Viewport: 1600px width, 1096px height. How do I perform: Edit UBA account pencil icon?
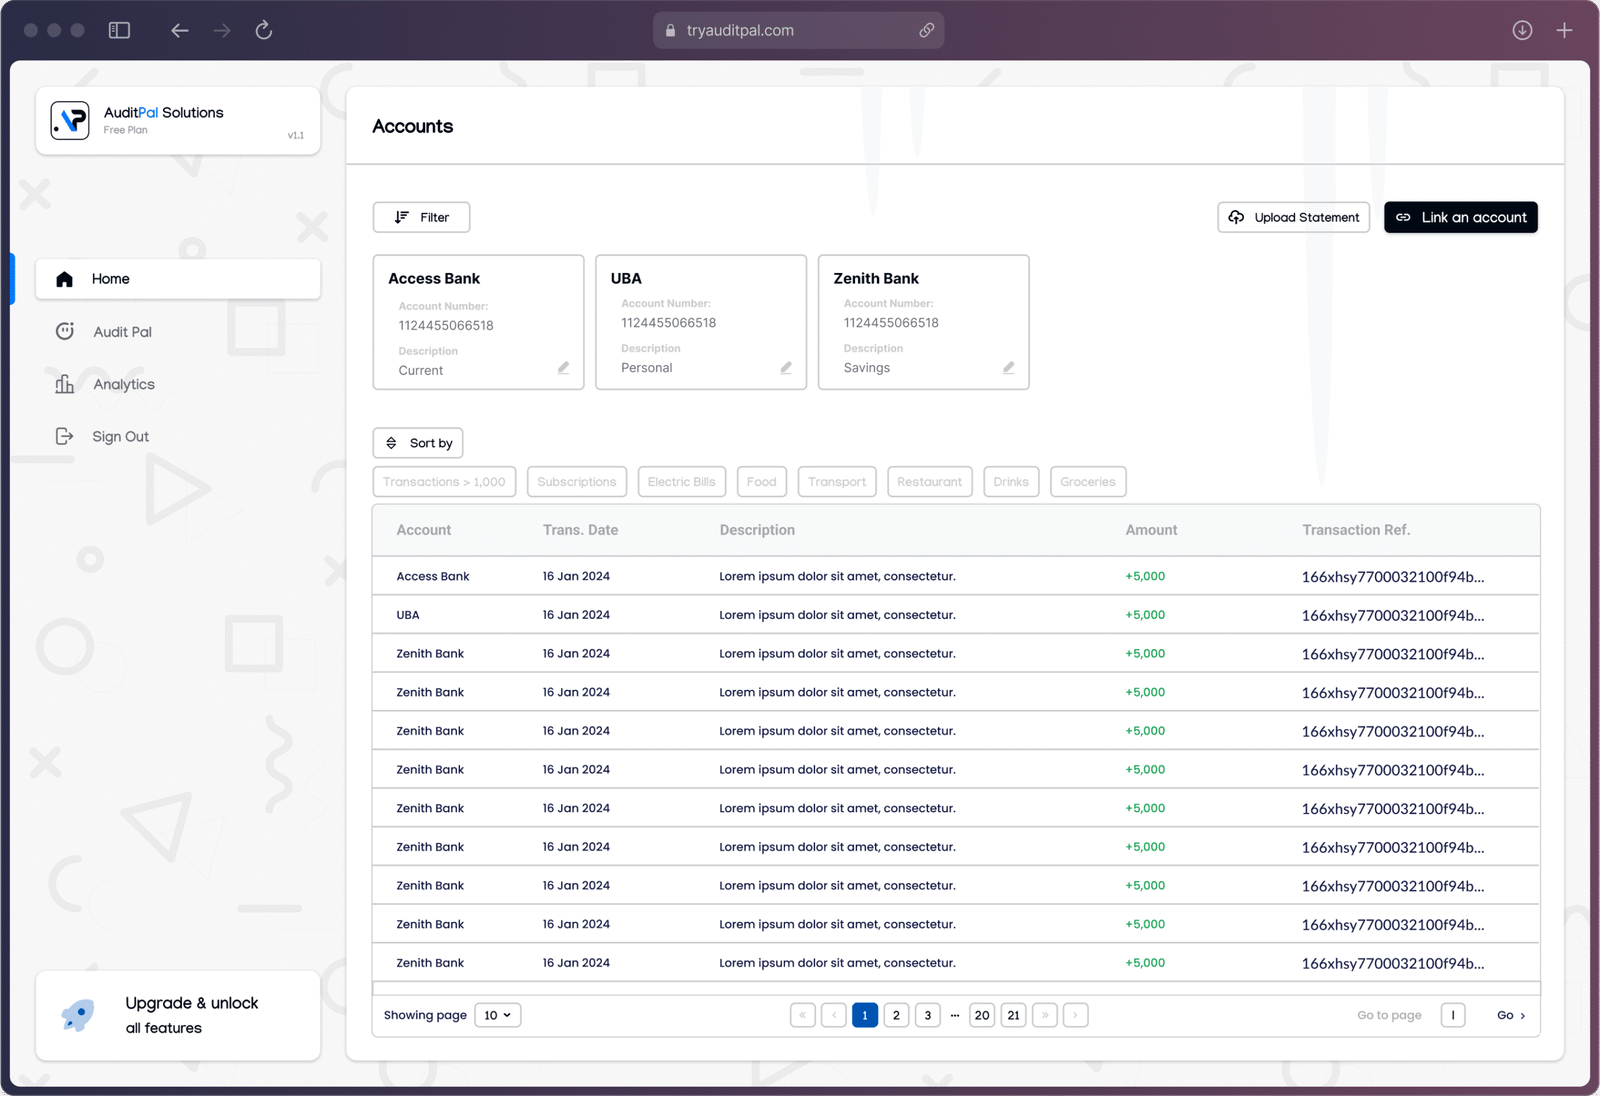click(x=786, y=368)
